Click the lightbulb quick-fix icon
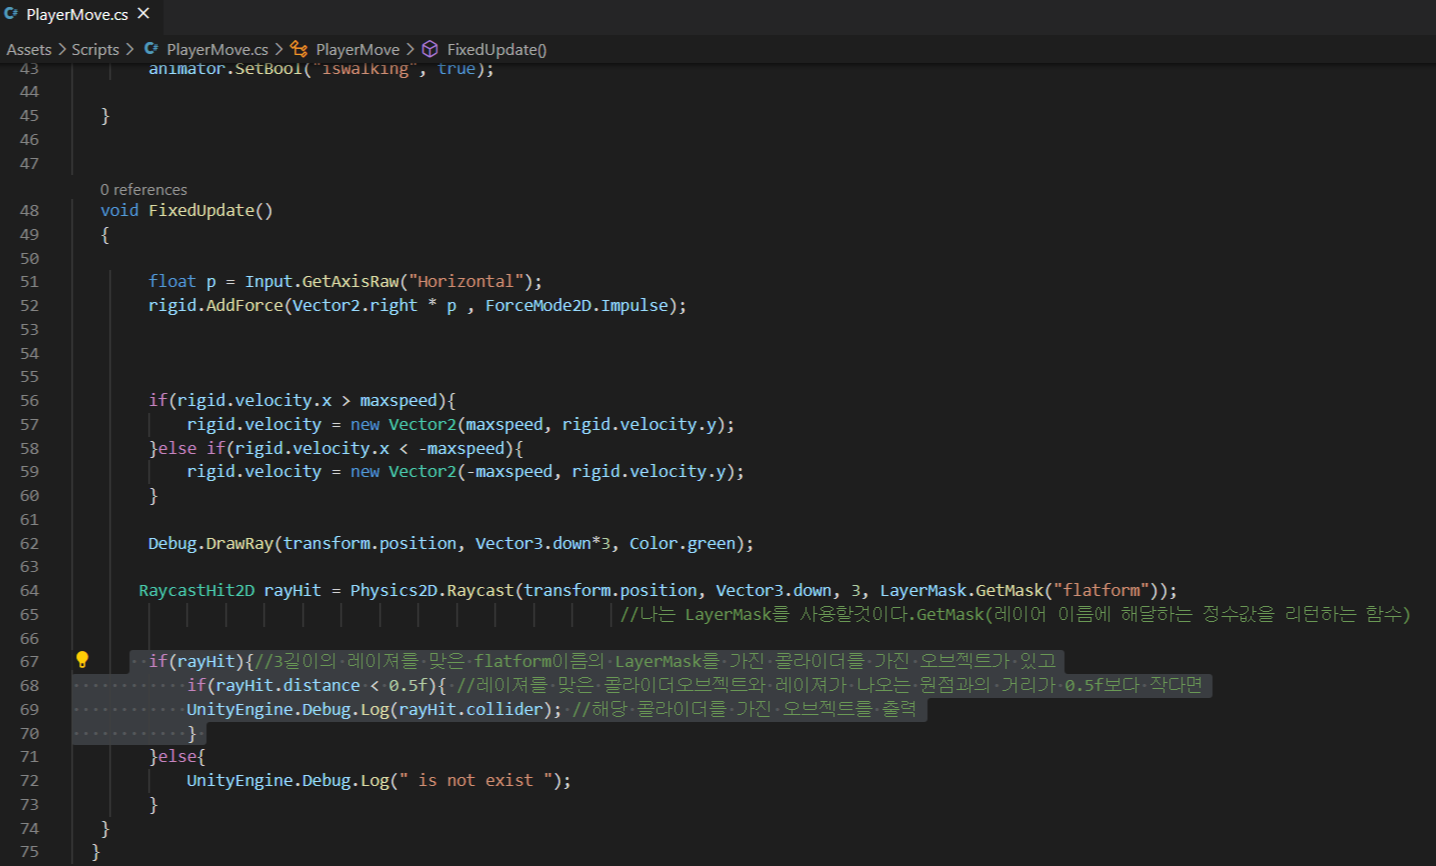This screenshot has width=1436, height=866. [82, 660]
